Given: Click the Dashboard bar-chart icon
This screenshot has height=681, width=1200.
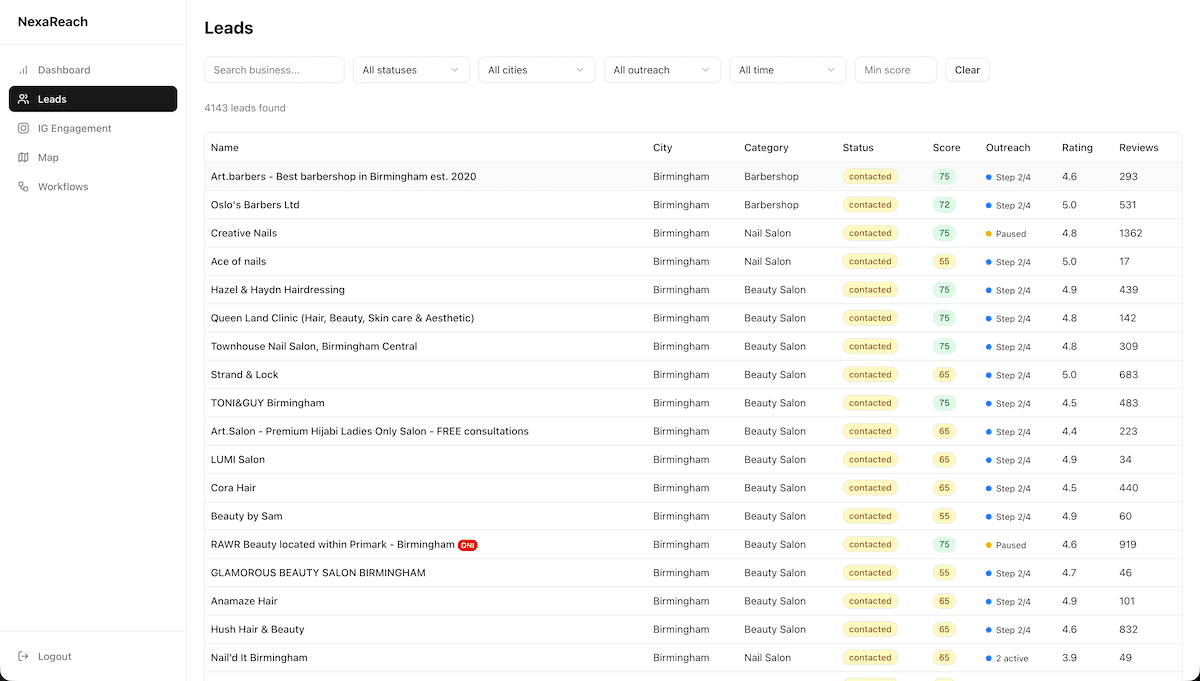Looking at the screenshot, I should pos(23,70).
